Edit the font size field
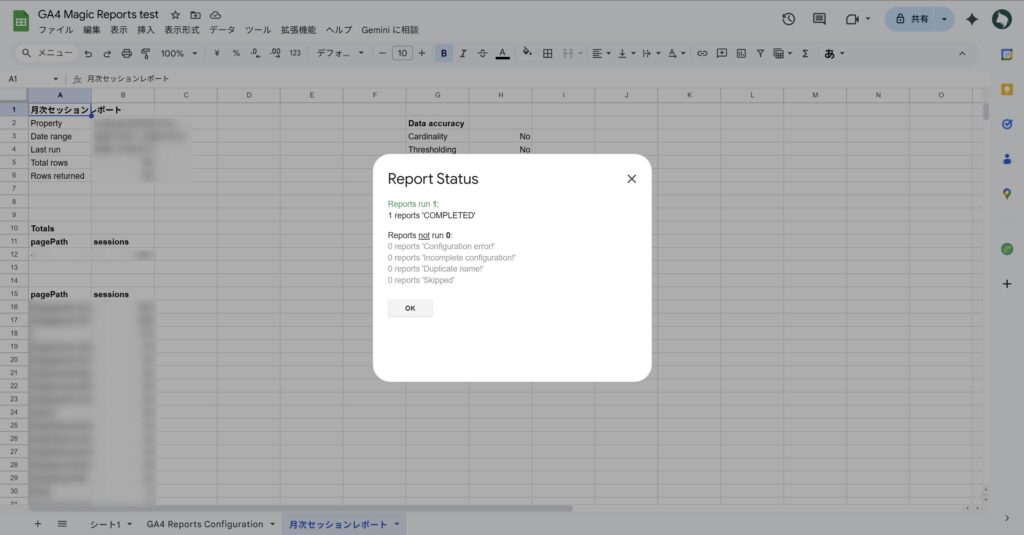1024x535 pixels. pyautogui.click(x=402, y=54)
